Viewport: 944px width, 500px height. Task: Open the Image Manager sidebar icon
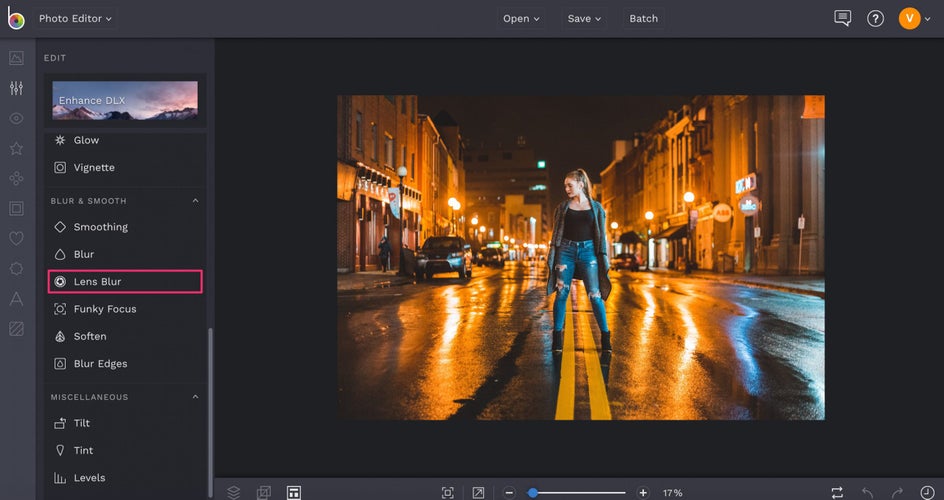pyautogui.click(x=16, y=58)
